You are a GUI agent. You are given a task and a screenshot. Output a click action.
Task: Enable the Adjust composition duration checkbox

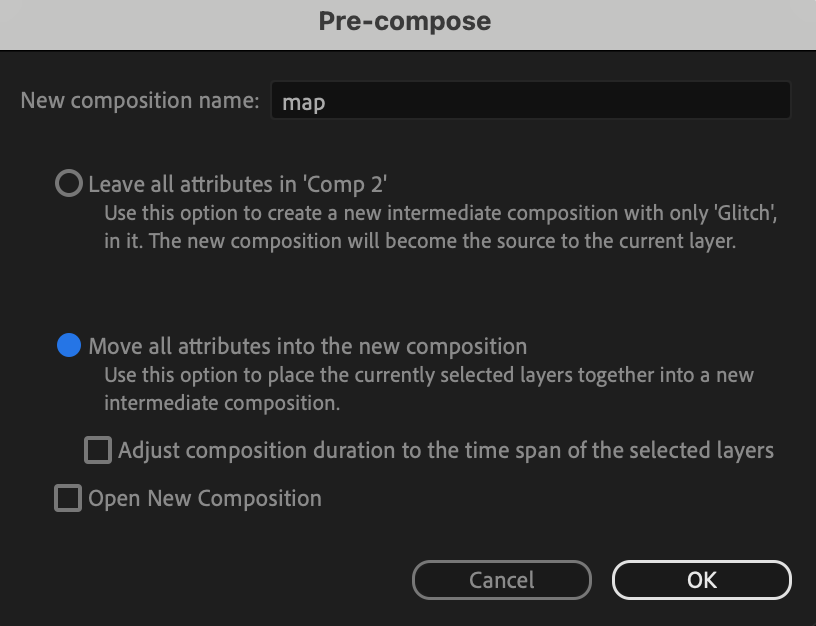click(97, 450)
